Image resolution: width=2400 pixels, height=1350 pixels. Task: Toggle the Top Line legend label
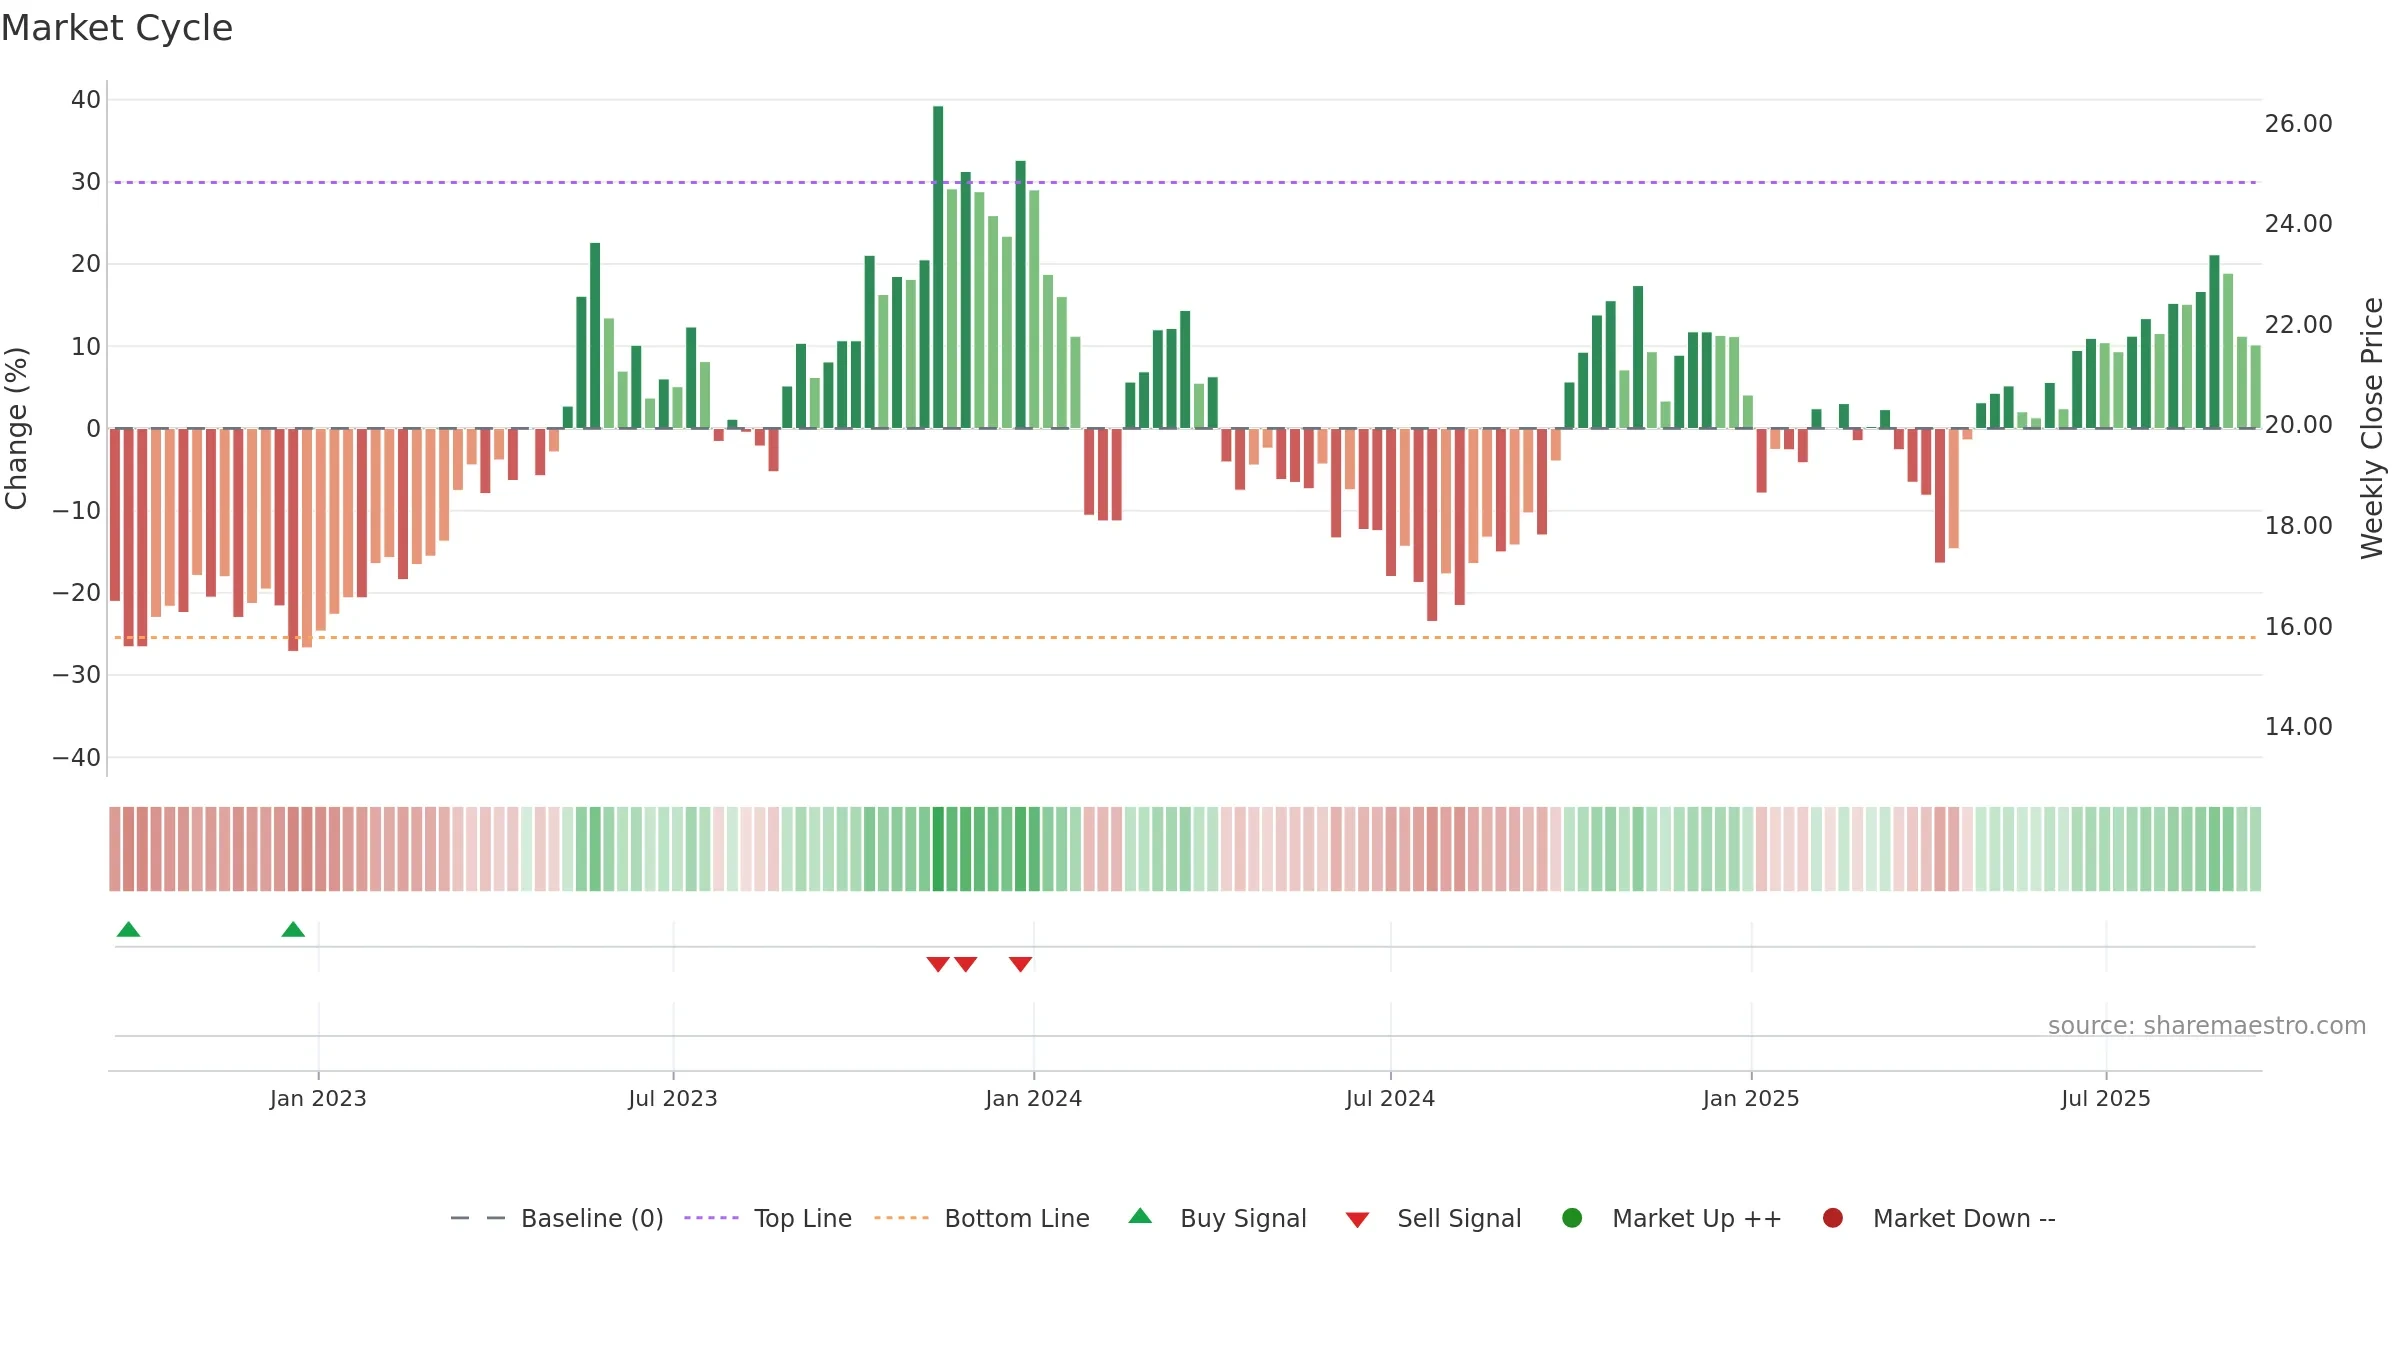tap(803, 1218)
